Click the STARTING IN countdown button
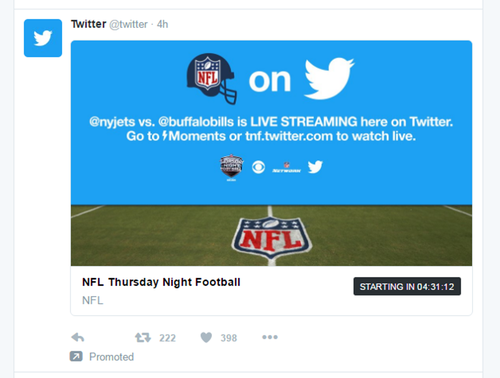 point(407,286)
